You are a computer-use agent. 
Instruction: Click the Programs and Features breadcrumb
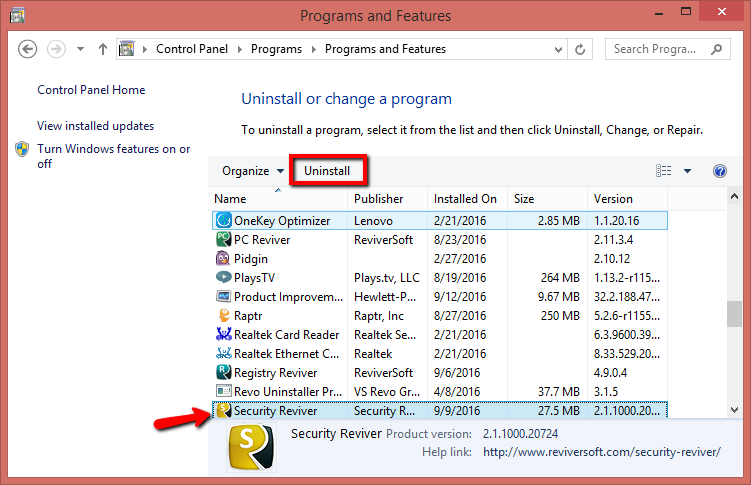tap(385, 49)
